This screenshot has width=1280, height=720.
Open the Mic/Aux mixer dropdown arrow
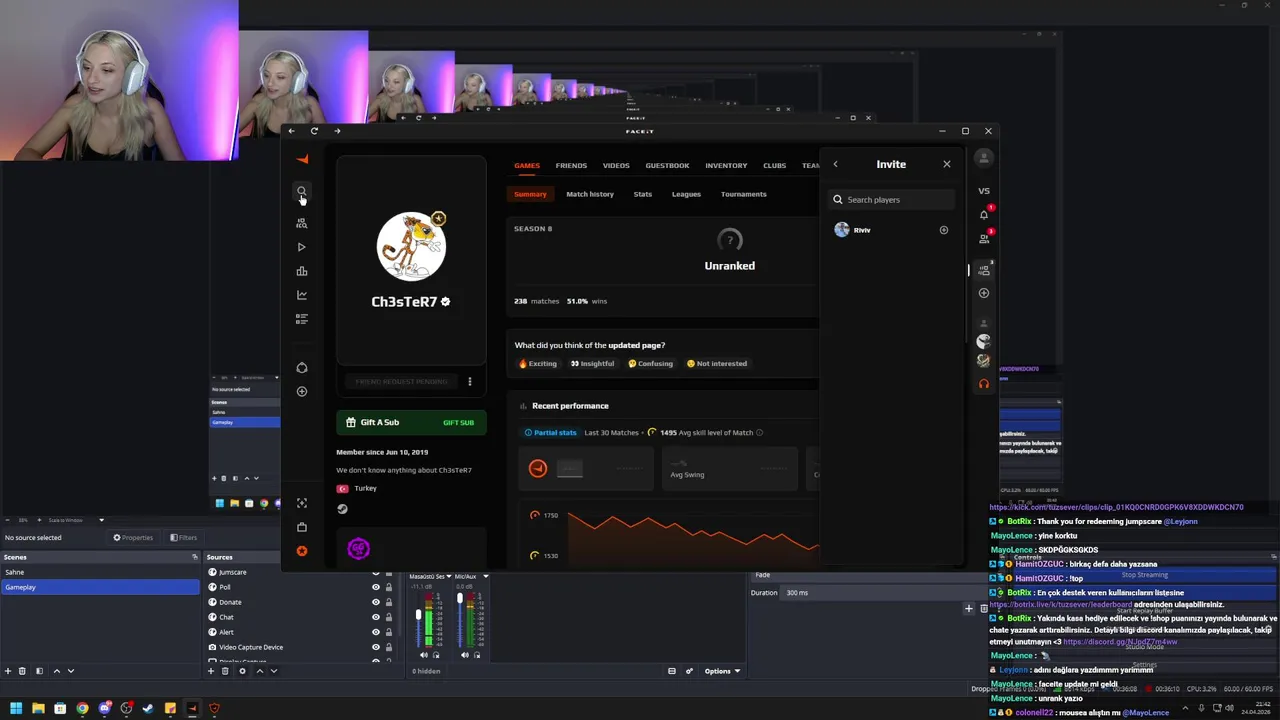point(485,576)
